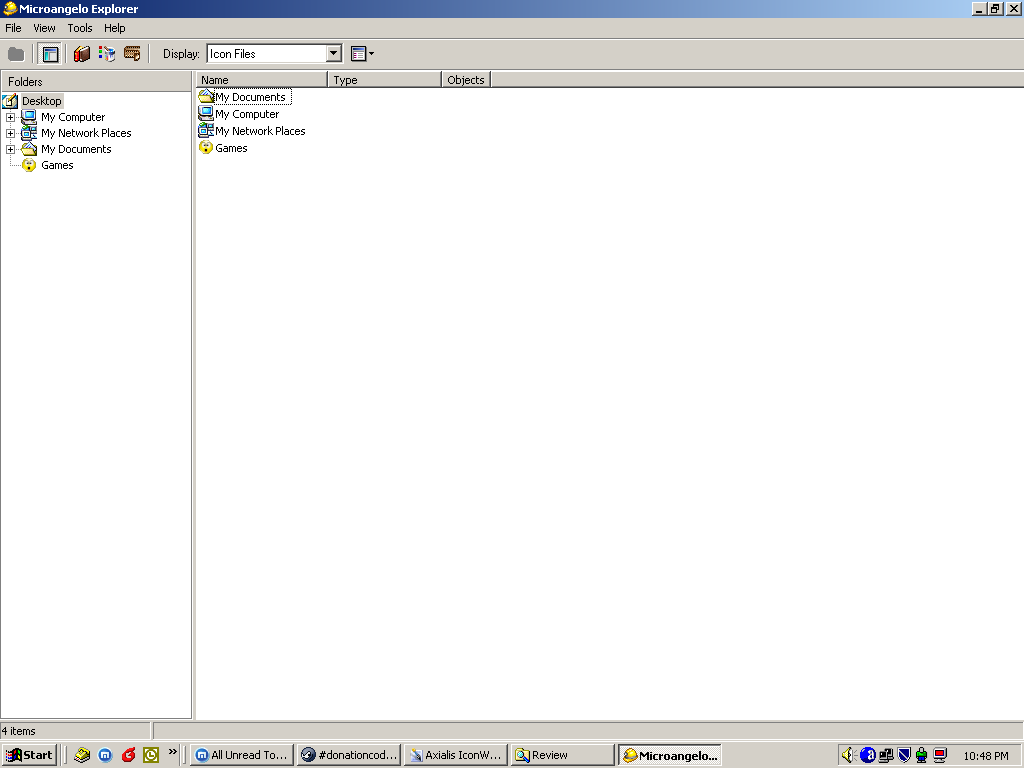Image resolution: width=1024 pixels, height=768 pixels.
Task: Select My Network Places in Folders tree
Action: (86, 133)
